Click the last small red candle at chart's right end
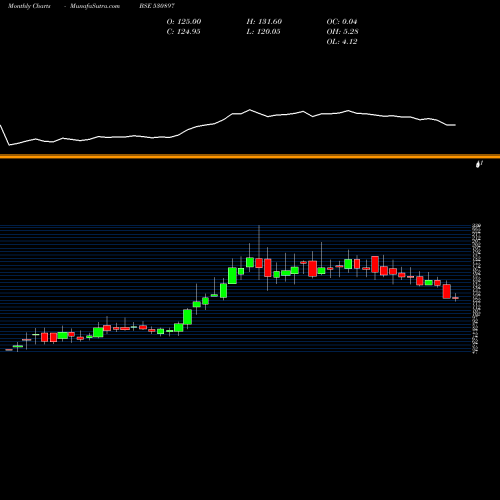Screen dimensions: 500x500 coord(455,298)
